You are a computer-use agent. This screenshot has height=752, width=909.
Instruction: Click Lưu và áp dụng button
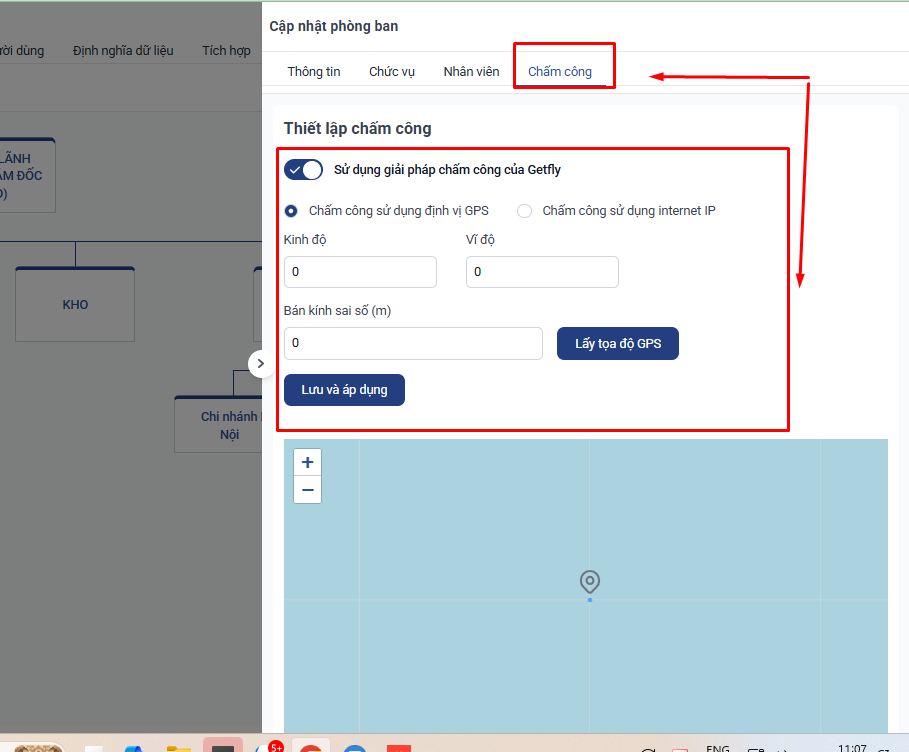coord(344,390)
